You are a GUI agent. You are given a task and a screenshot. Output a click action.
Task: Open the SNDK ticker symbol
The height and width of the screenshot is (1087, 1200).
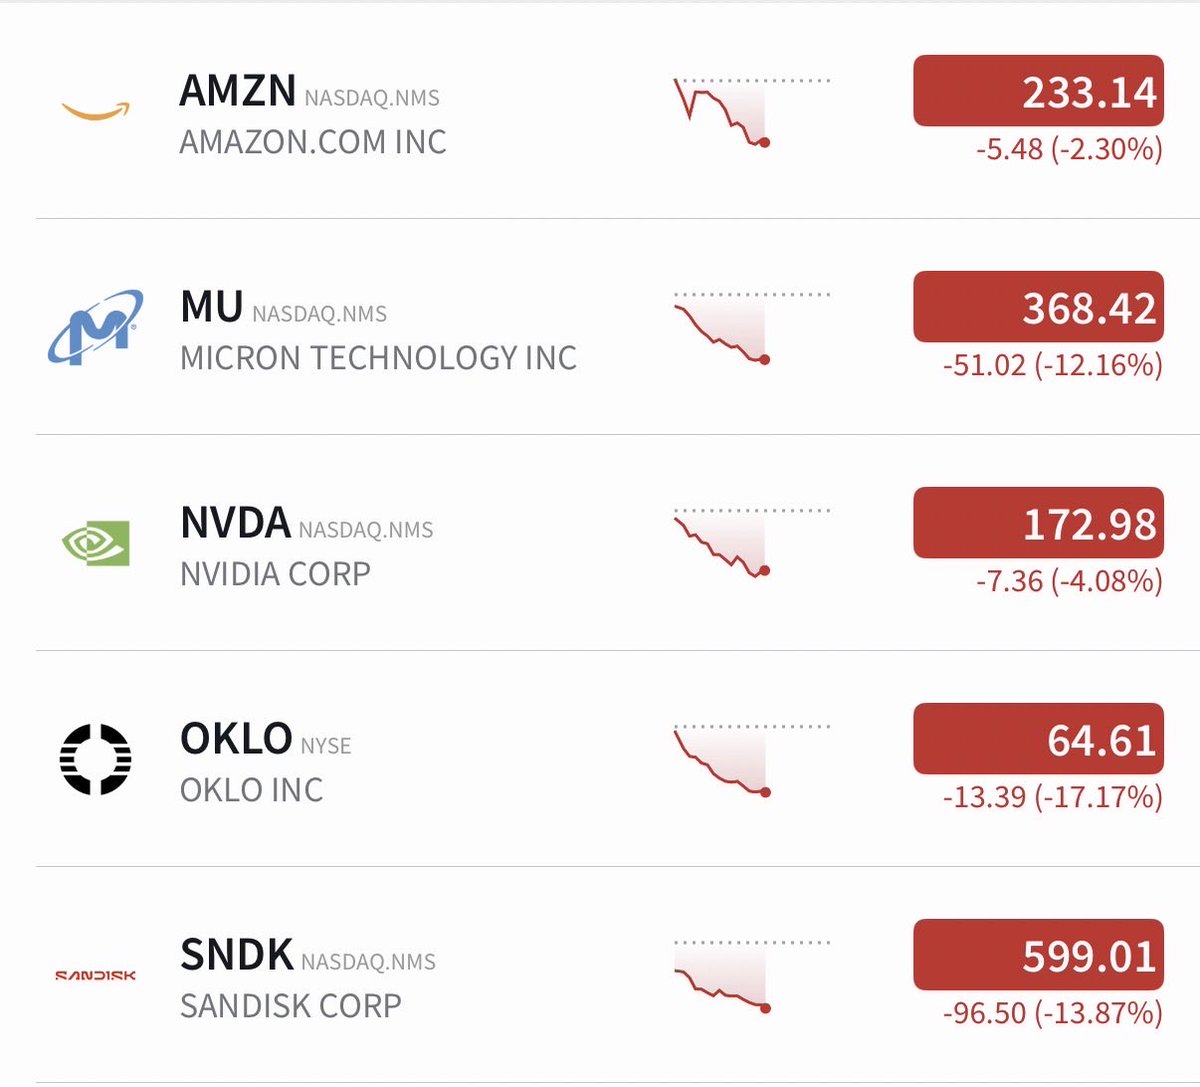(237, 956)
